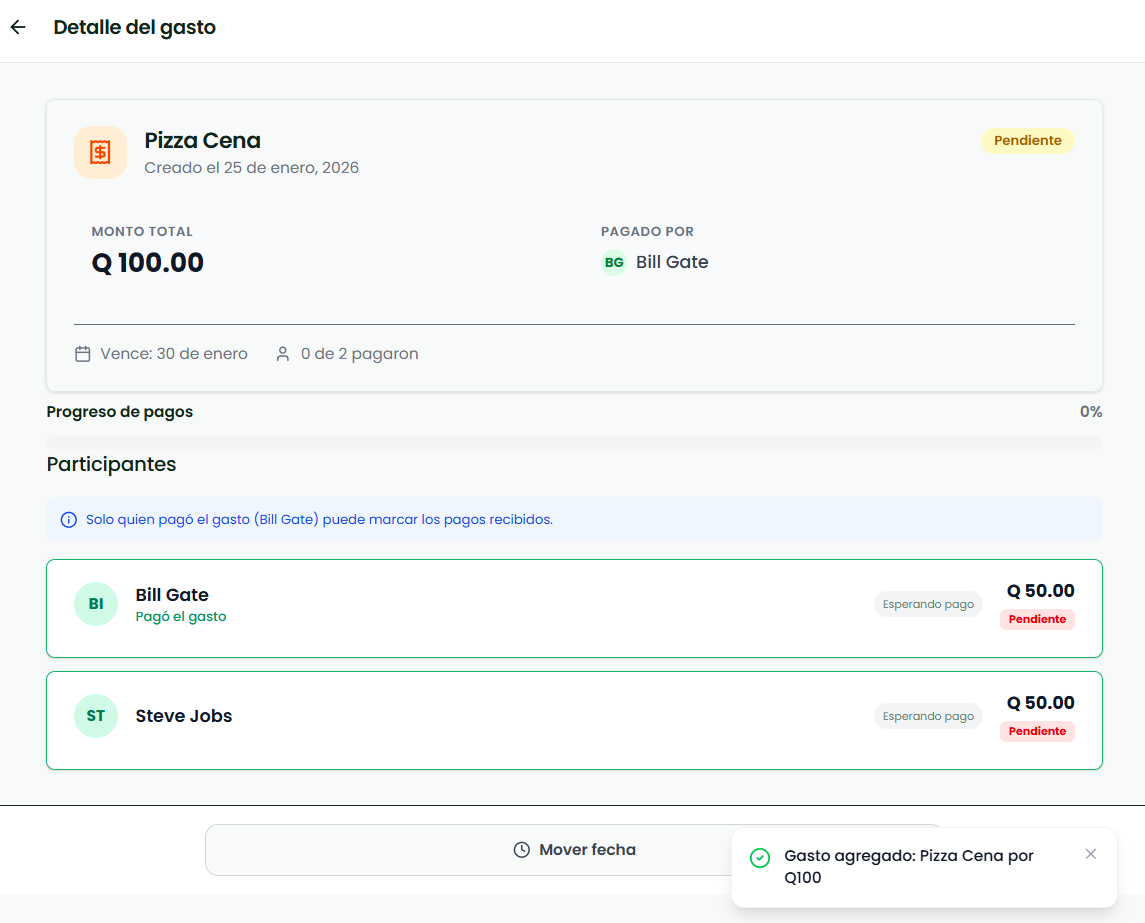Click the orange receipt icon for Pizza Cena
Viewport: 1145px width, 923px height.
100,152
